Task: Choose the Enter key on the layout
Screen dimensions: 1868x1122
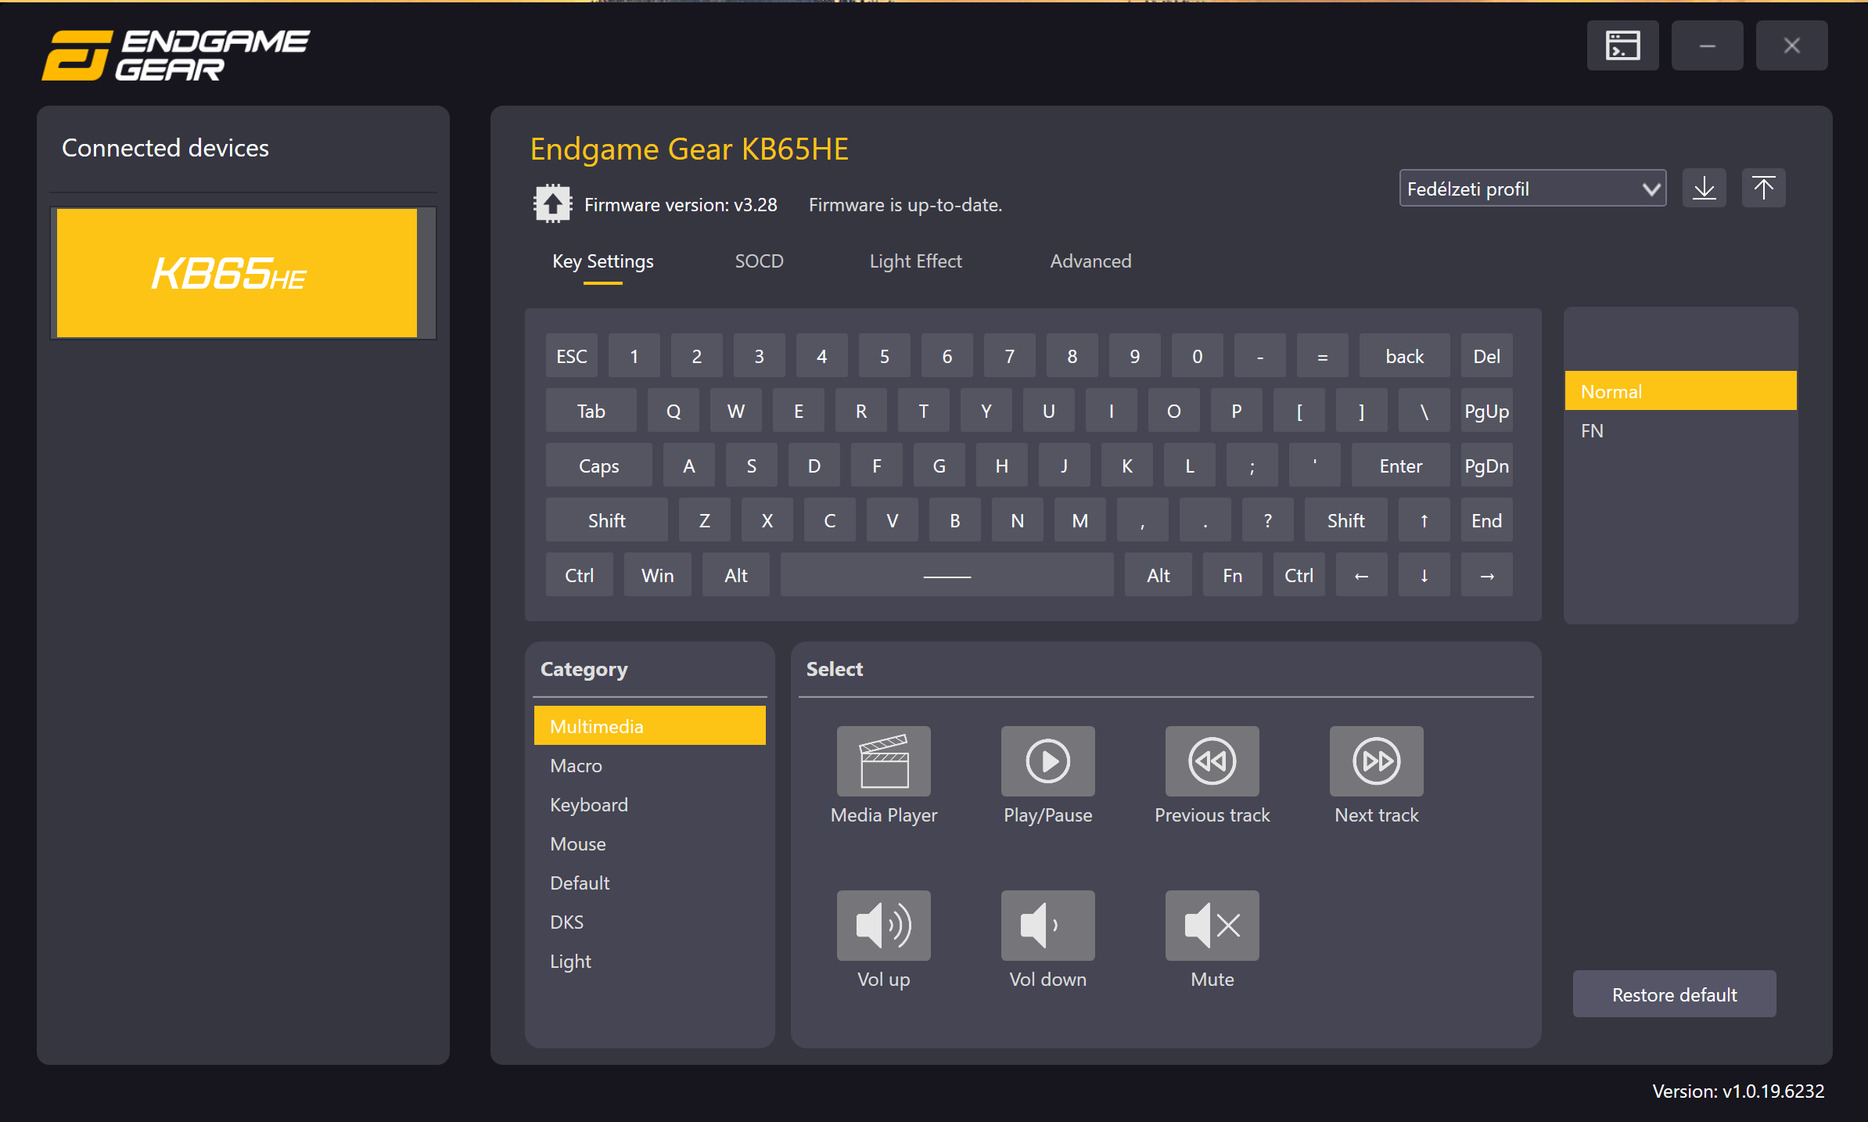Action: pos(1400,466)
